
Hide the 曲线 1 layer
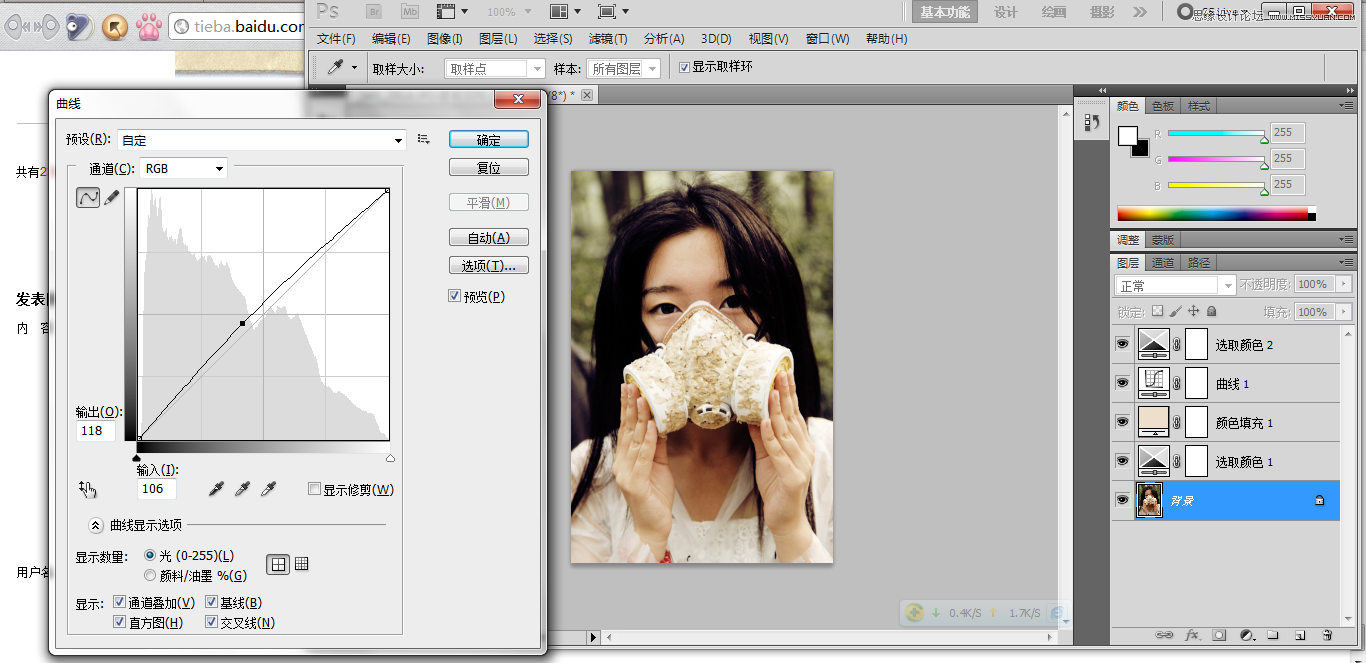point(1122,383)
